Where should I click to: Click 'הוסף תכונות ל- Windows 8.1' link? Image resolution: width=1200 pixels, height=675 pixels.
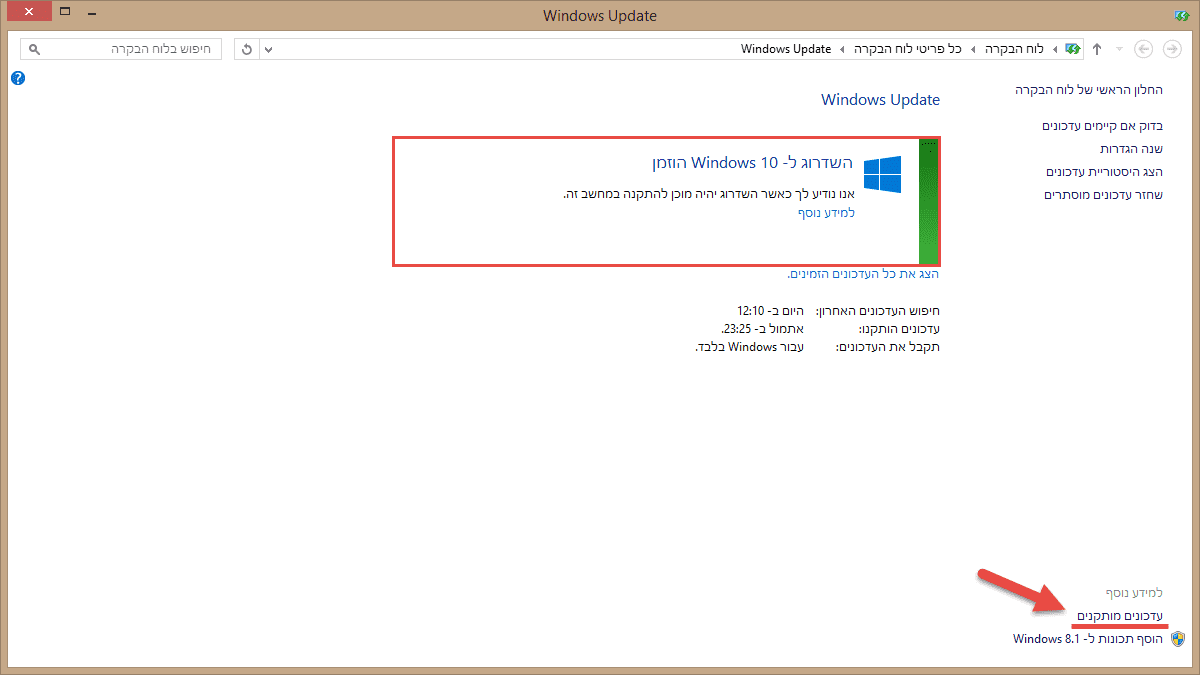click(x=1088, y=638)
